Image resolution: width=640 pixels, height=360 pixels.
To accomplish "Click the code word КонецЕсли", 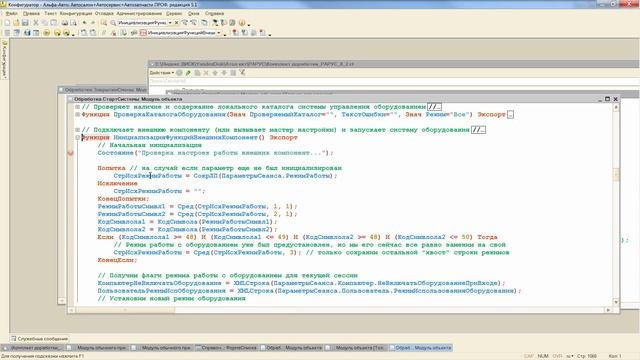I will coord(117,260).
